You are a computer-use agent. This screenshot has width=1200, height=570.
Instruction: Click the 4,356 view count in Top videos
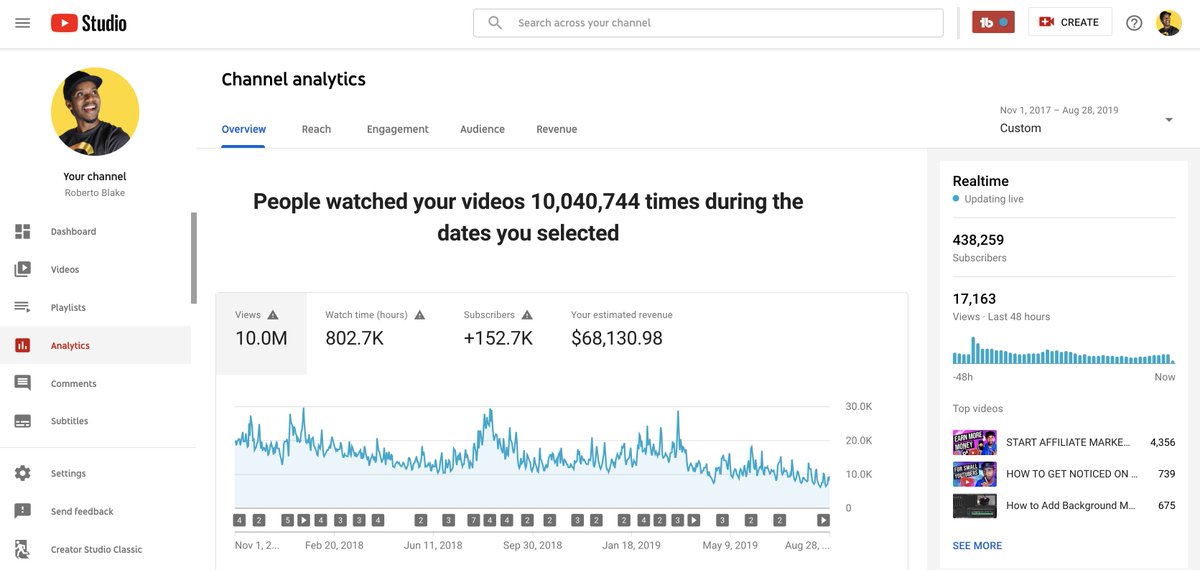pyautogui.click(x=1162, y=442)
